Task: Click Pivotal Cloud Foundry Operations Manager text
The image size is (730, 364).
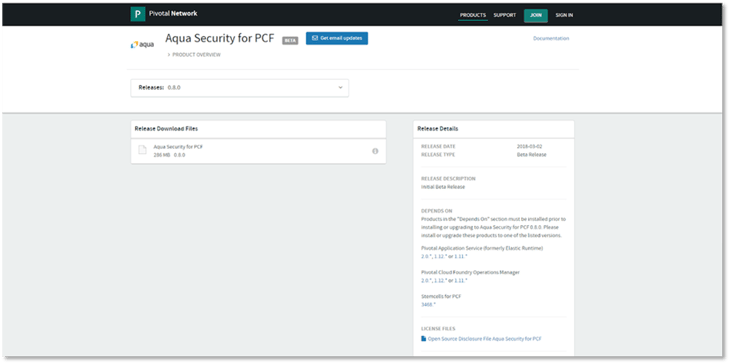Action: [x=470, y=272]
